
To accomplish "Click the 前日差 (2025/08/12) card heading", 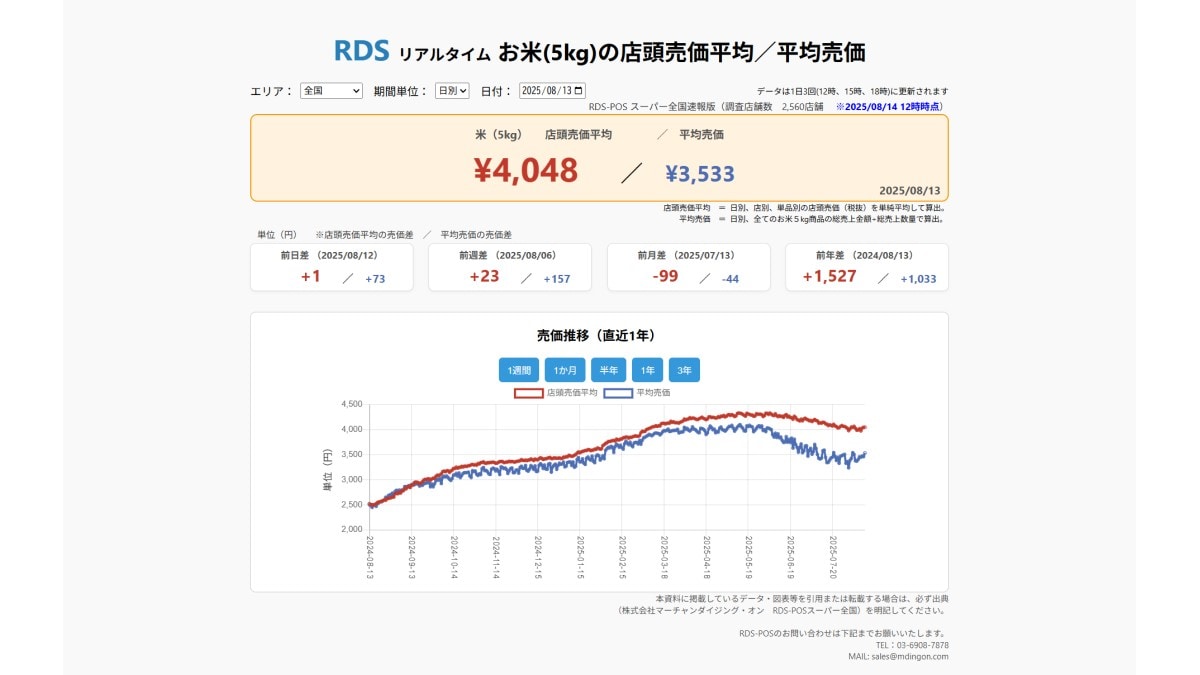I will [x=331, y=255].
